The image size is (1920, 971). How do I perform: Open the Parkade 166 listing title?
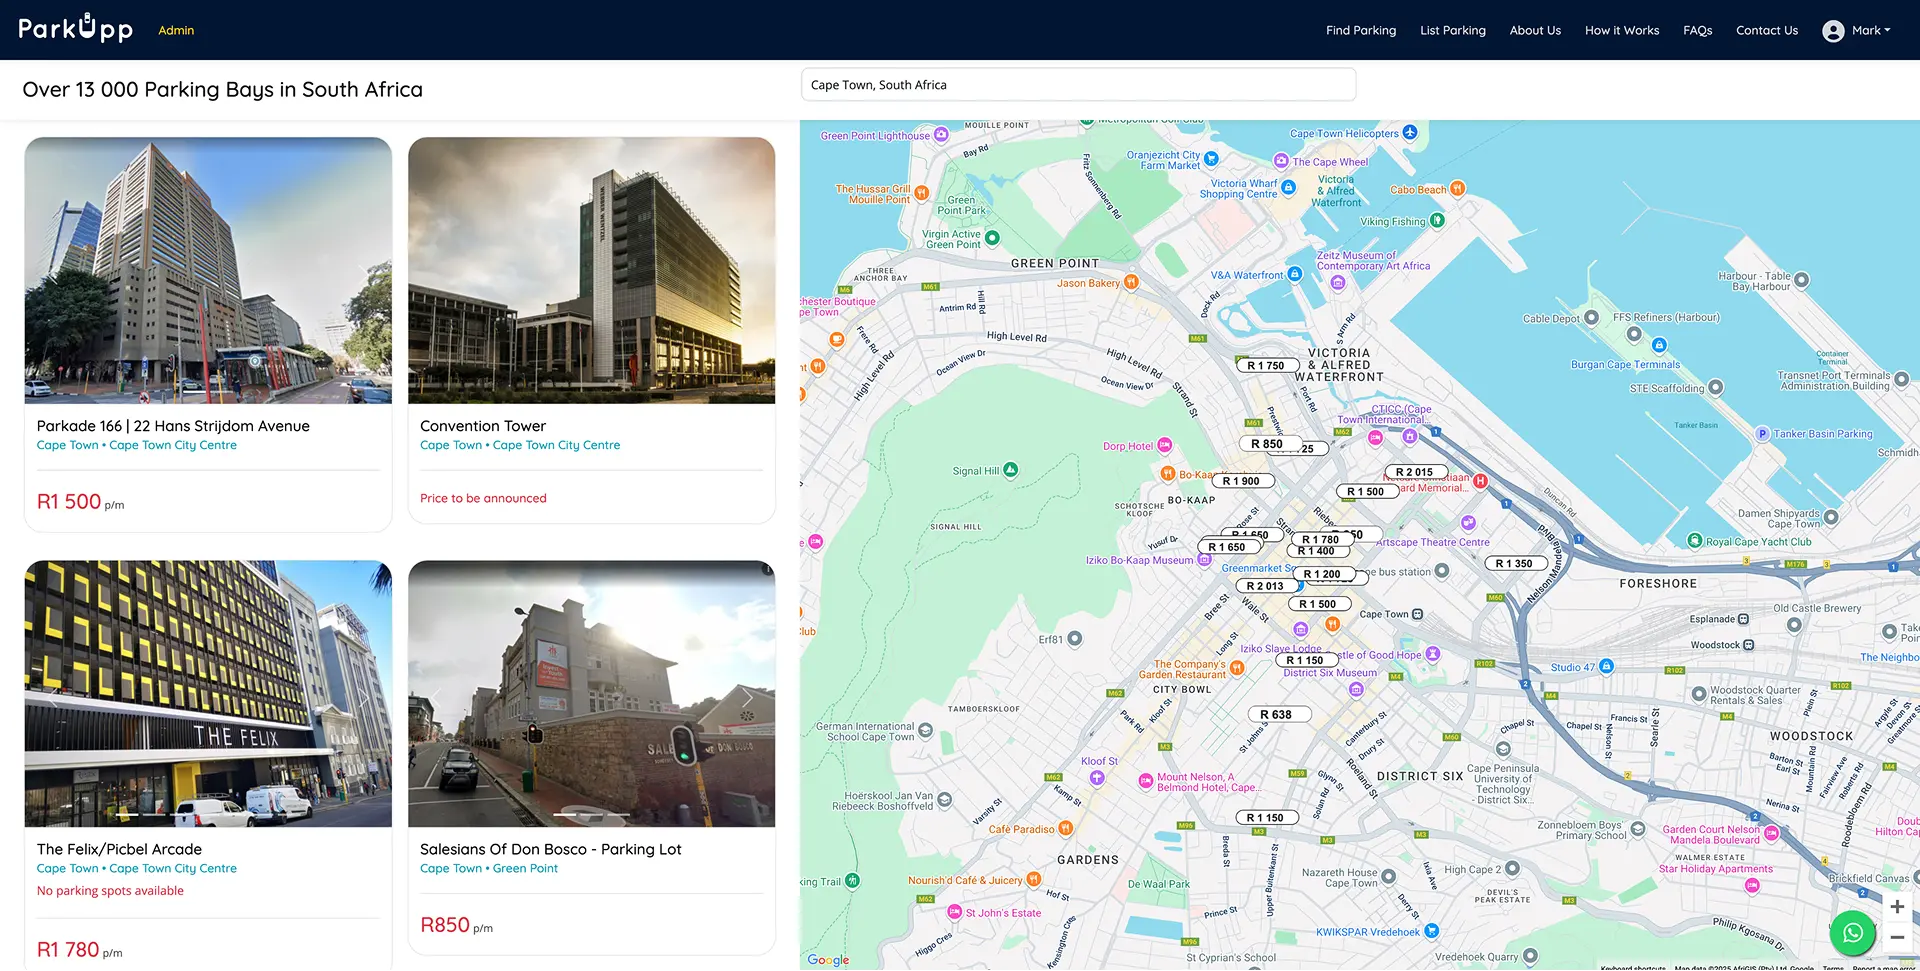click(173, 426)
